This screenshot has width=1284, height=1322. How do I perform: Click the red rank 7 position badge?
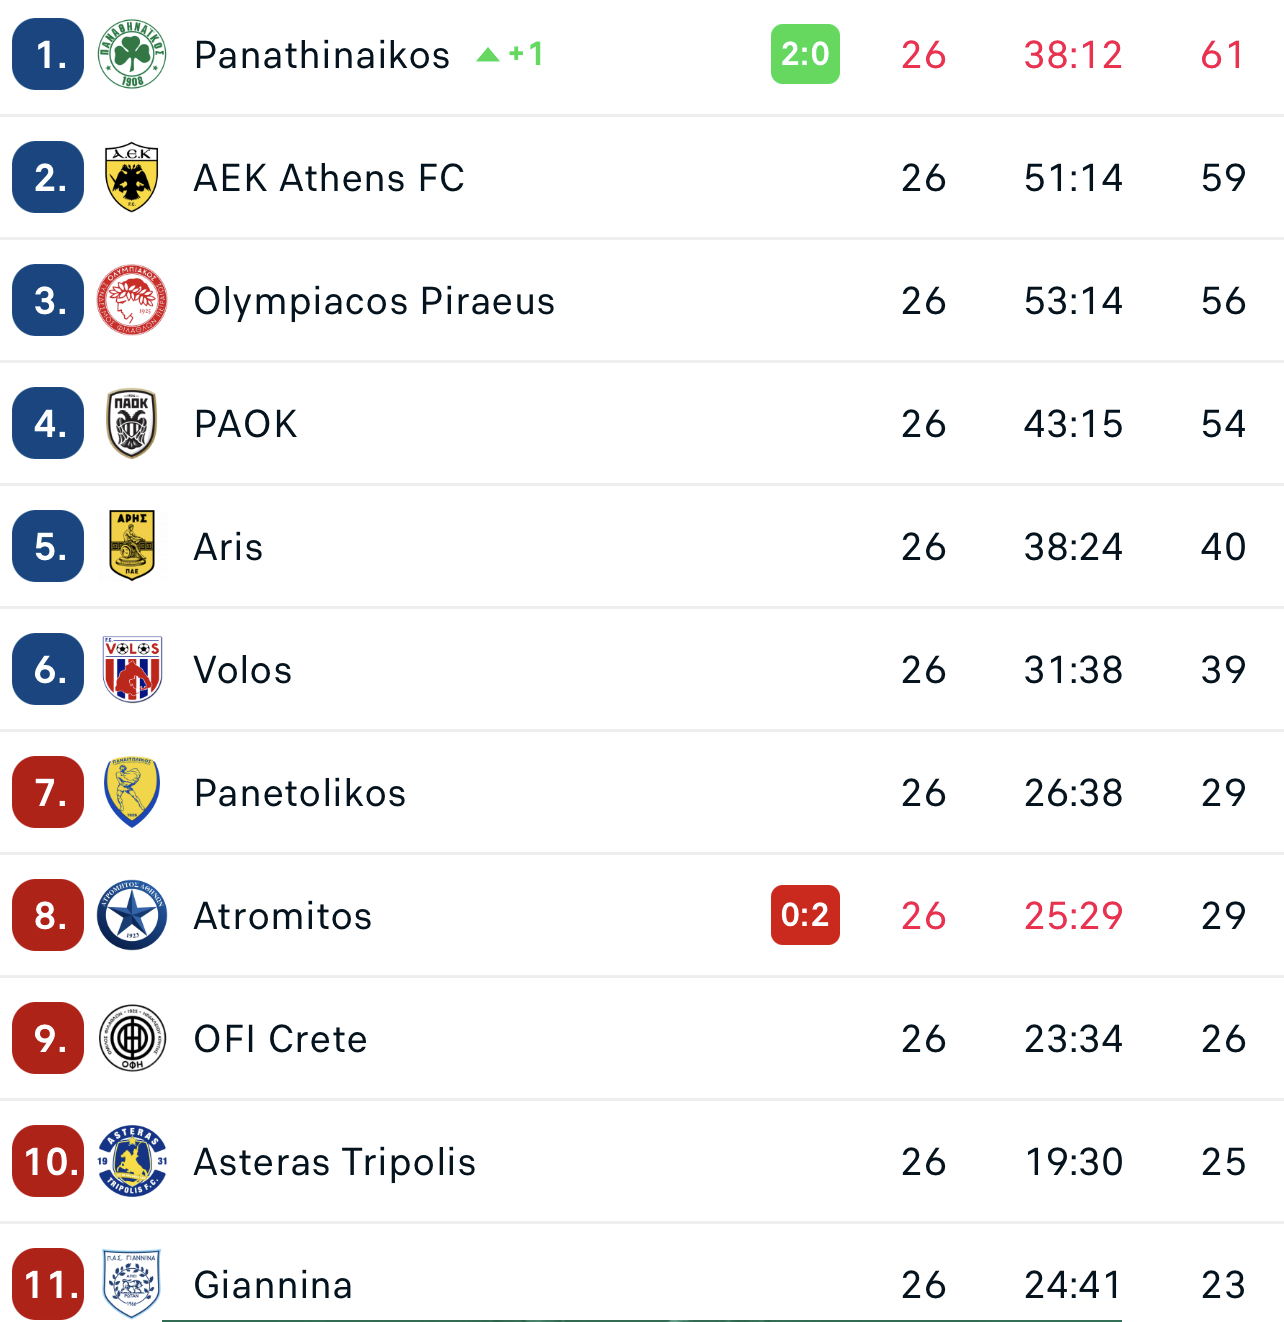tap(48, 792)
